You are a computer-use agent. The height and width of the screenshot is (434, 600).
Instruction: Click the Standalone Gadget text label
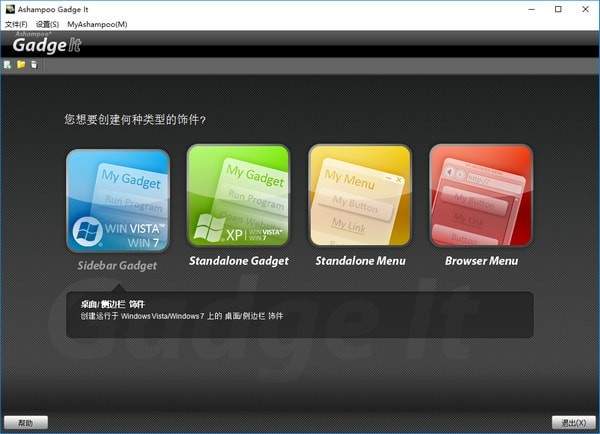pos(239,261)
